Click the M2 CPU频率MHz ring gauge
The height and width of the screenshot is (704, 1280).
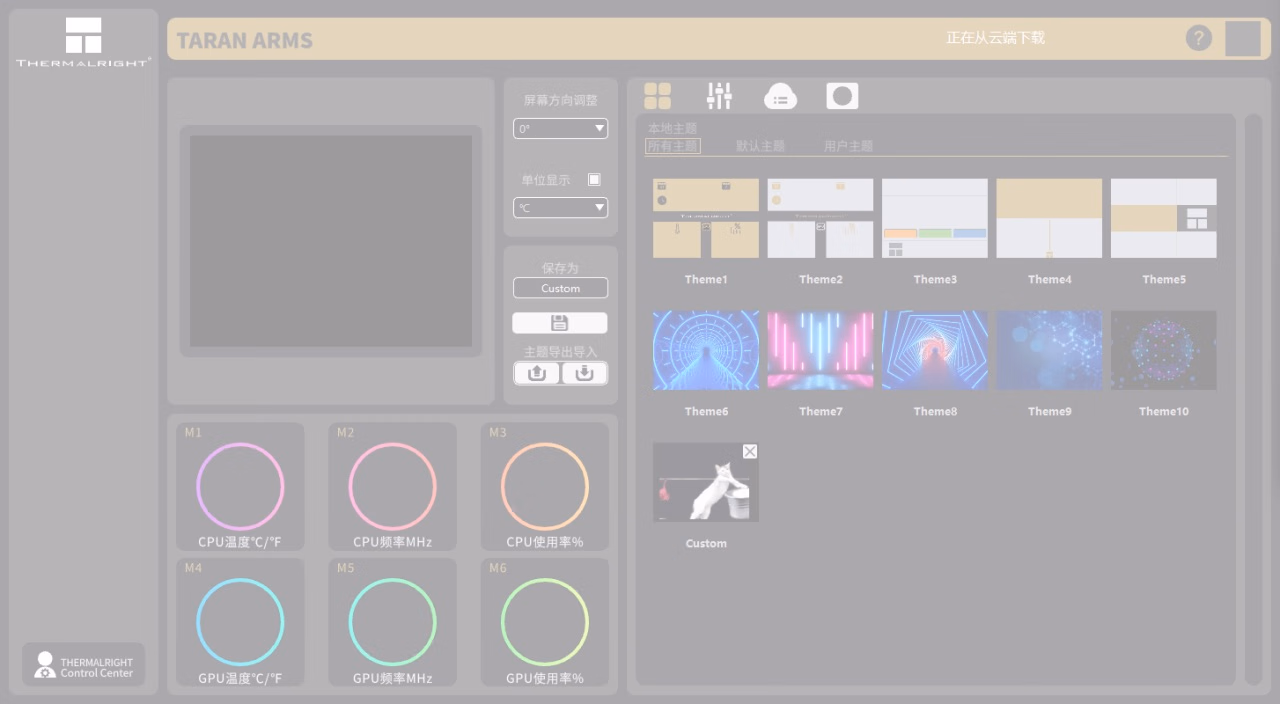coord(393,487)
